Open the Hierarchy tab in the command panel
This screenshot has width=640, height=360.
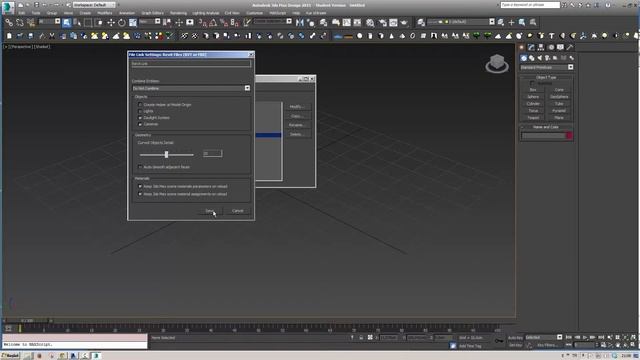(x=541, y=47)
